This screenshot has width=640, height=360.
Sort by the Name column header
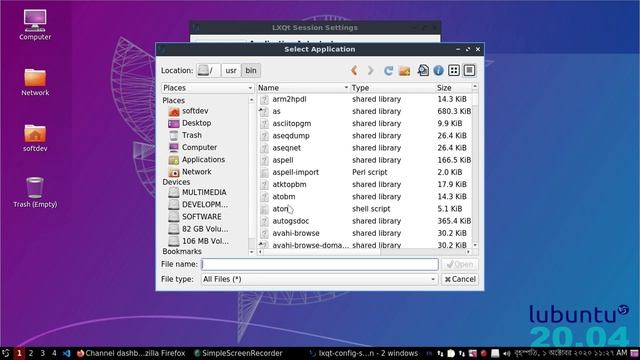(x=303, y=88)
